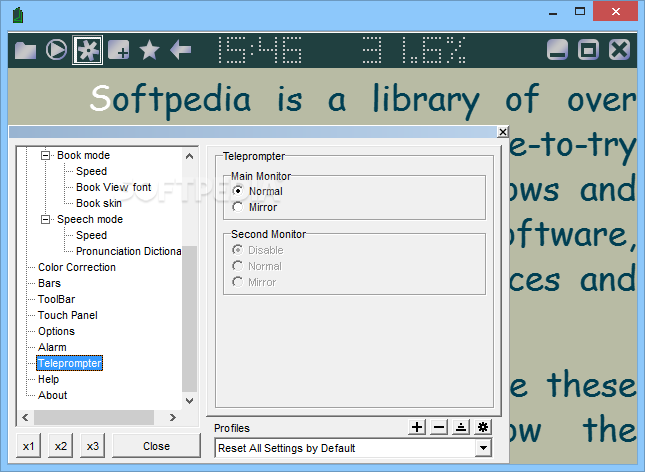Image resolution: width=645 pixels, height=472 pixels.
Task: Select Teleprompter in settings tree
Action: tap(70, 363)
